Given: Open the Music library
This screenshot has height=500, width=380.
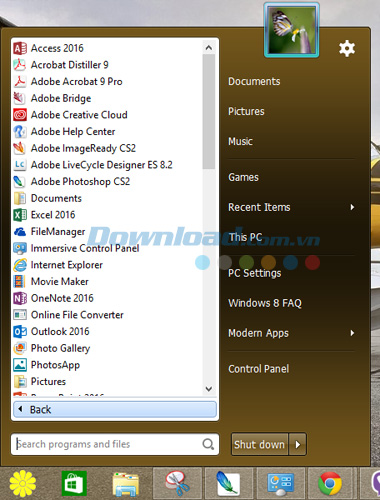Looking at the screenshot, I should (x=240, y=141).
